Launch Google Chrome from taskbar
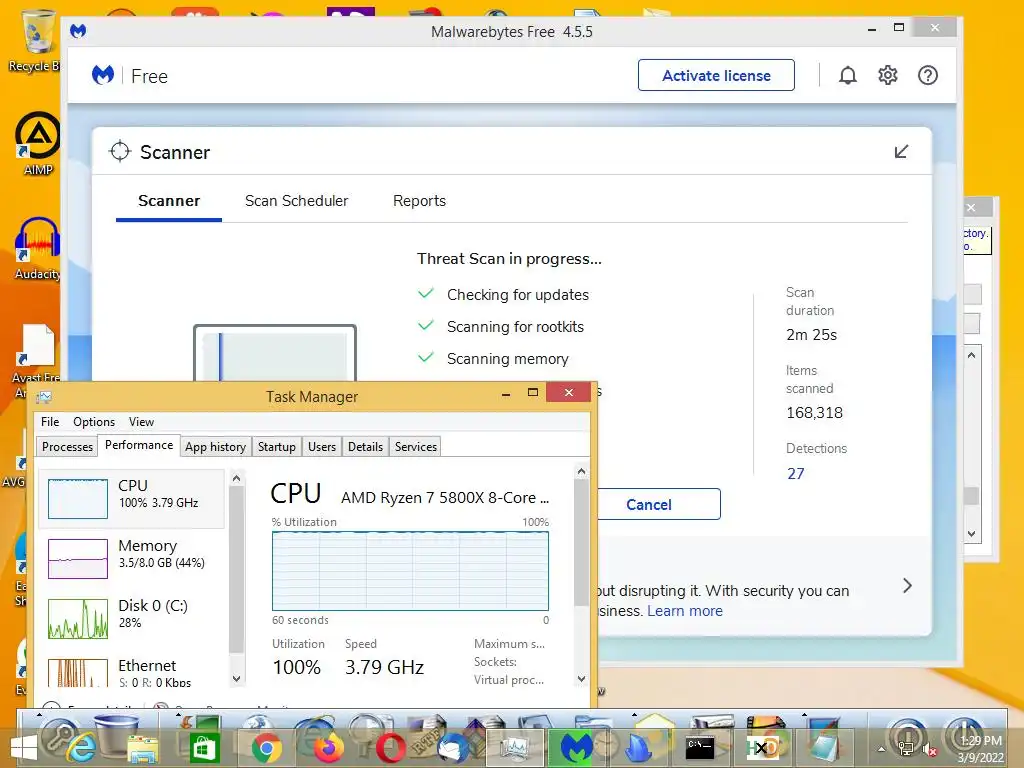Viewport: 1024px width, 768px height. coord(266,748)
